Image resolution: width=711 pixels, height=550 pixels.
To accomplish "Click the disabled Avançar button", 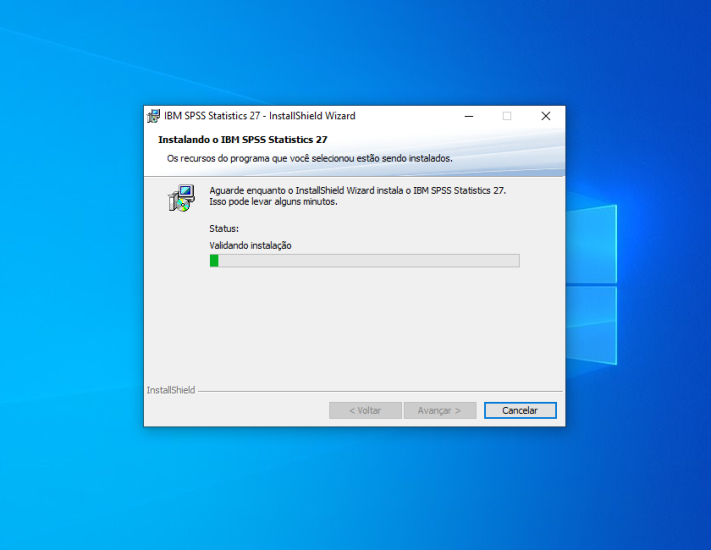I will [439, 410].
